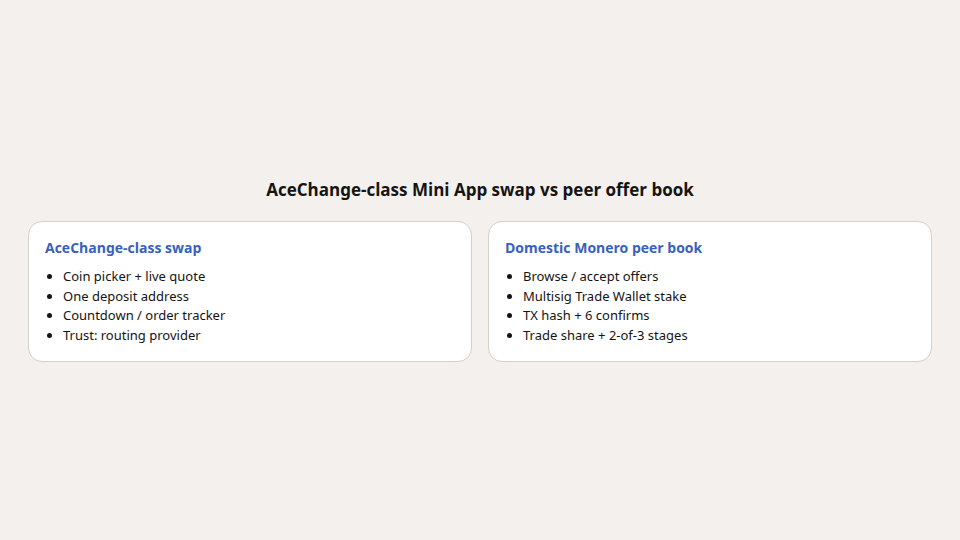
Task: Click the 'Countdown / order tracker' item
Action: pyautogui.click(x=144, y=316)
